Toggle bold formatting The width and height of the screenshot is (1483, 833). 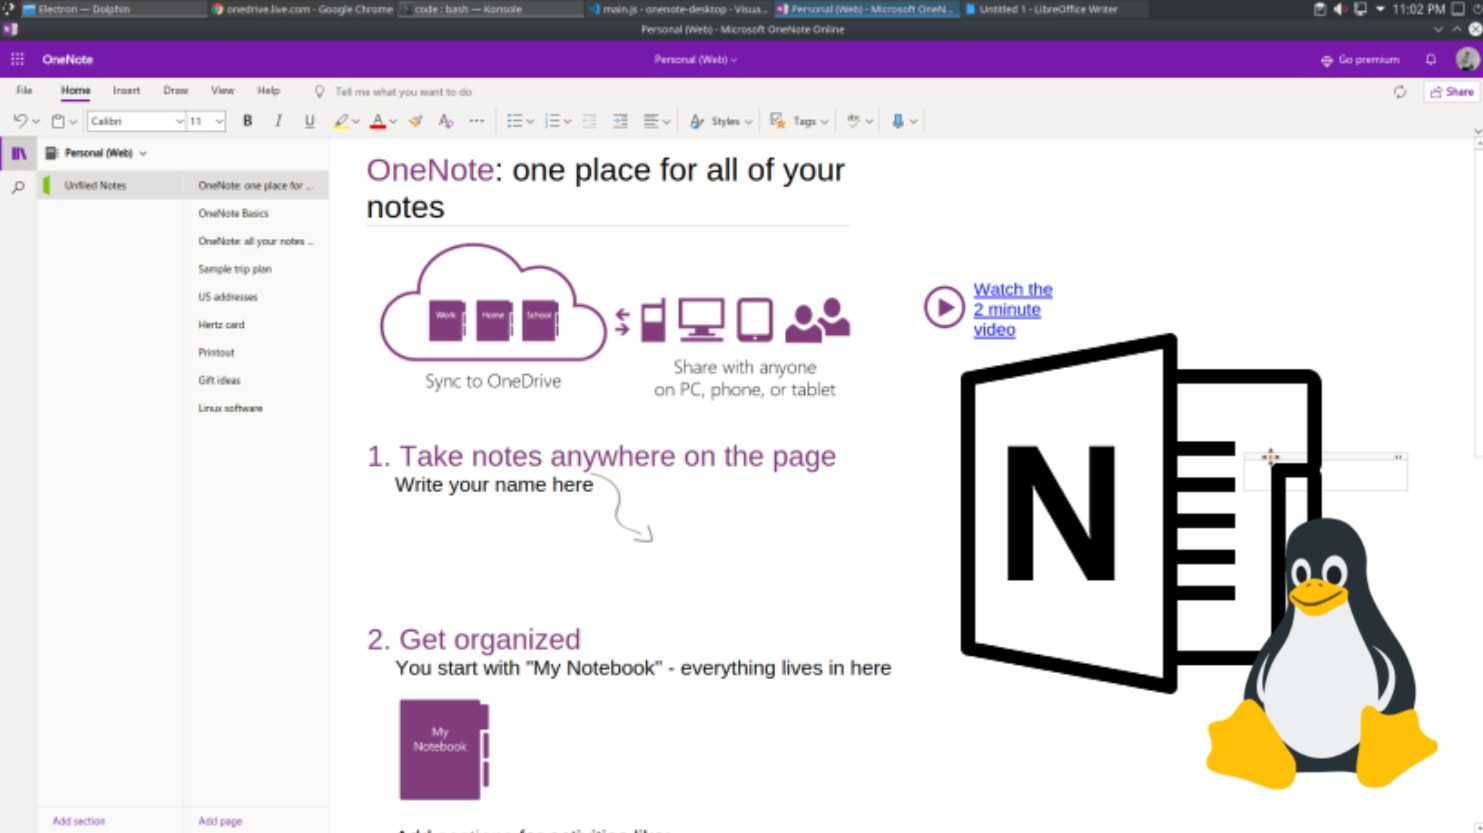(248, 121)
